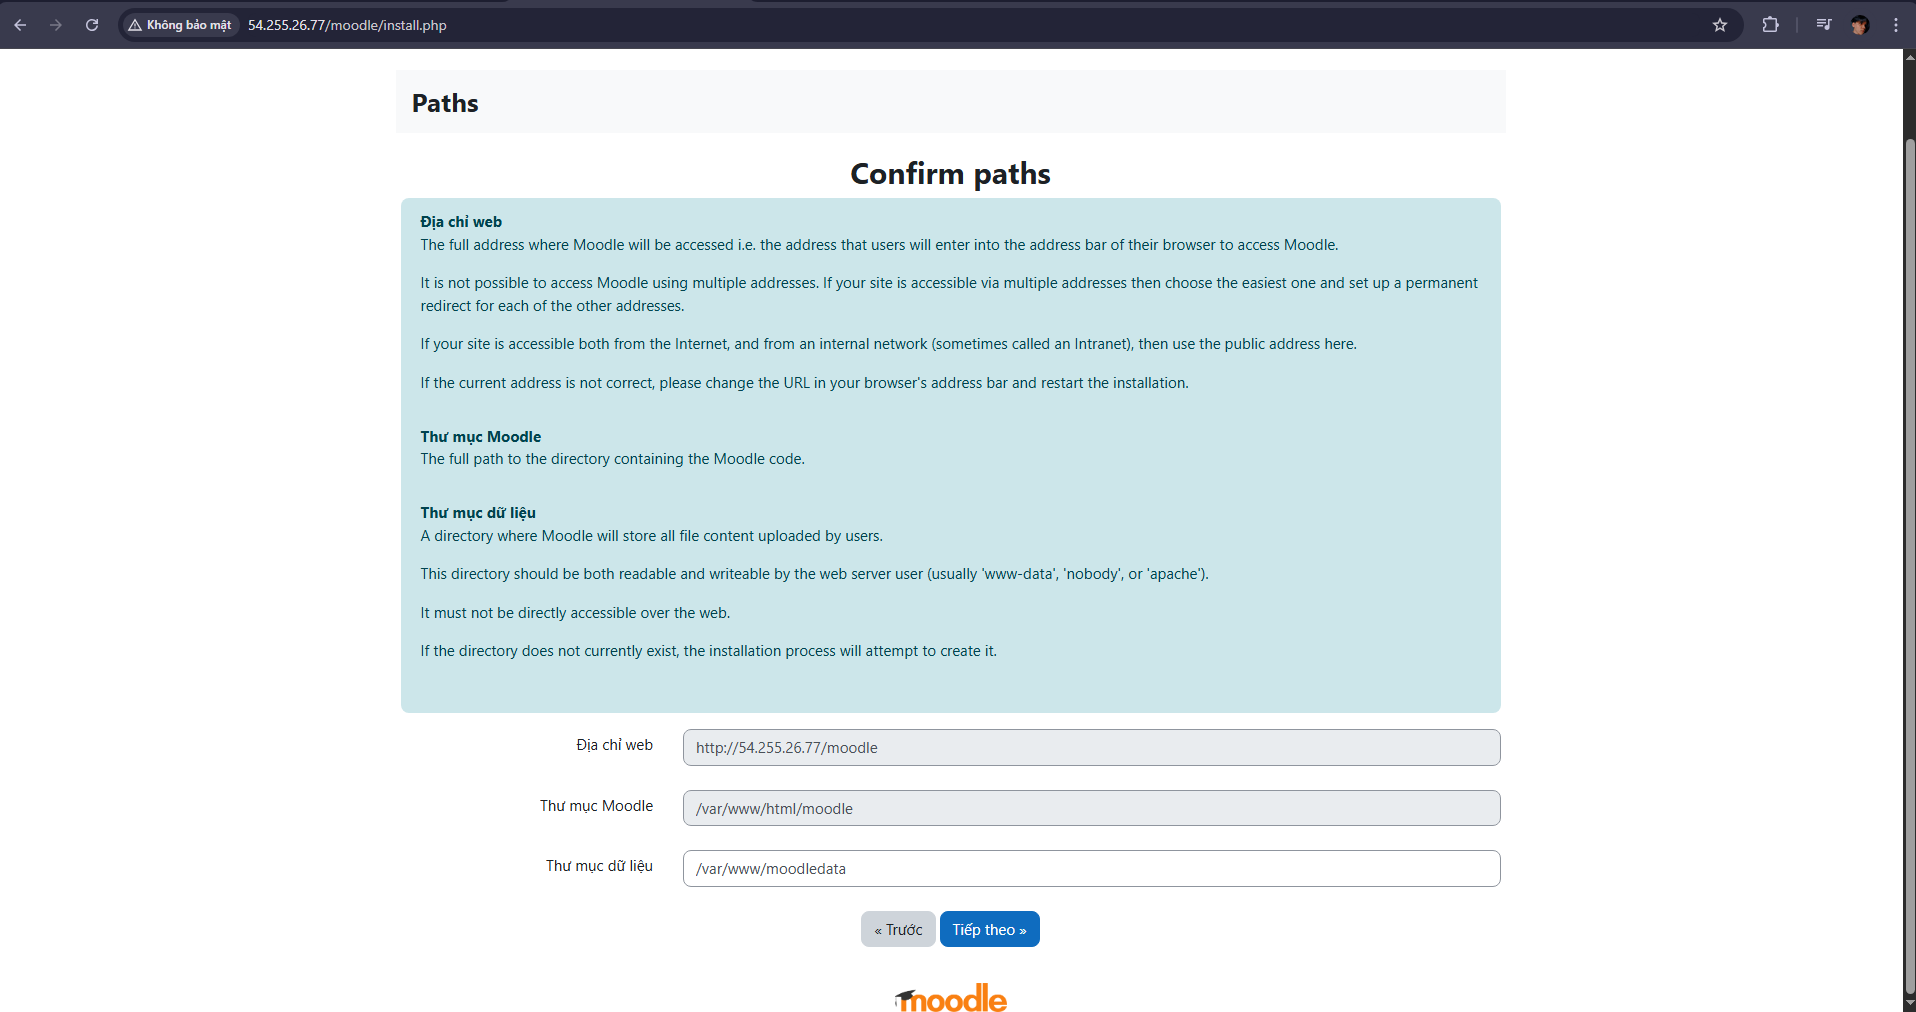The height and width of the screenshot is (1012, 1916).
Task: Click the Moodle logo at page bottom
Action: [x=951, y=998]
